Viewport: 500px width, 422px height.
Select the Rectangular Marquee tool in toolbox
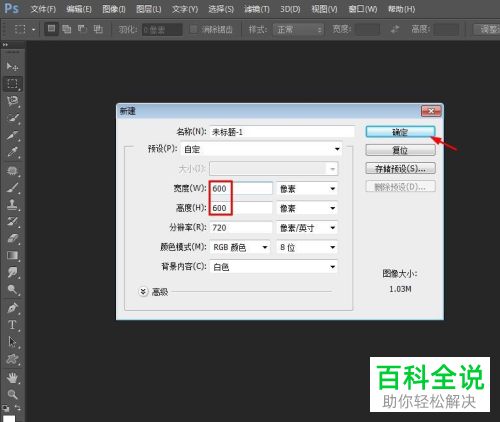(12, 83)
